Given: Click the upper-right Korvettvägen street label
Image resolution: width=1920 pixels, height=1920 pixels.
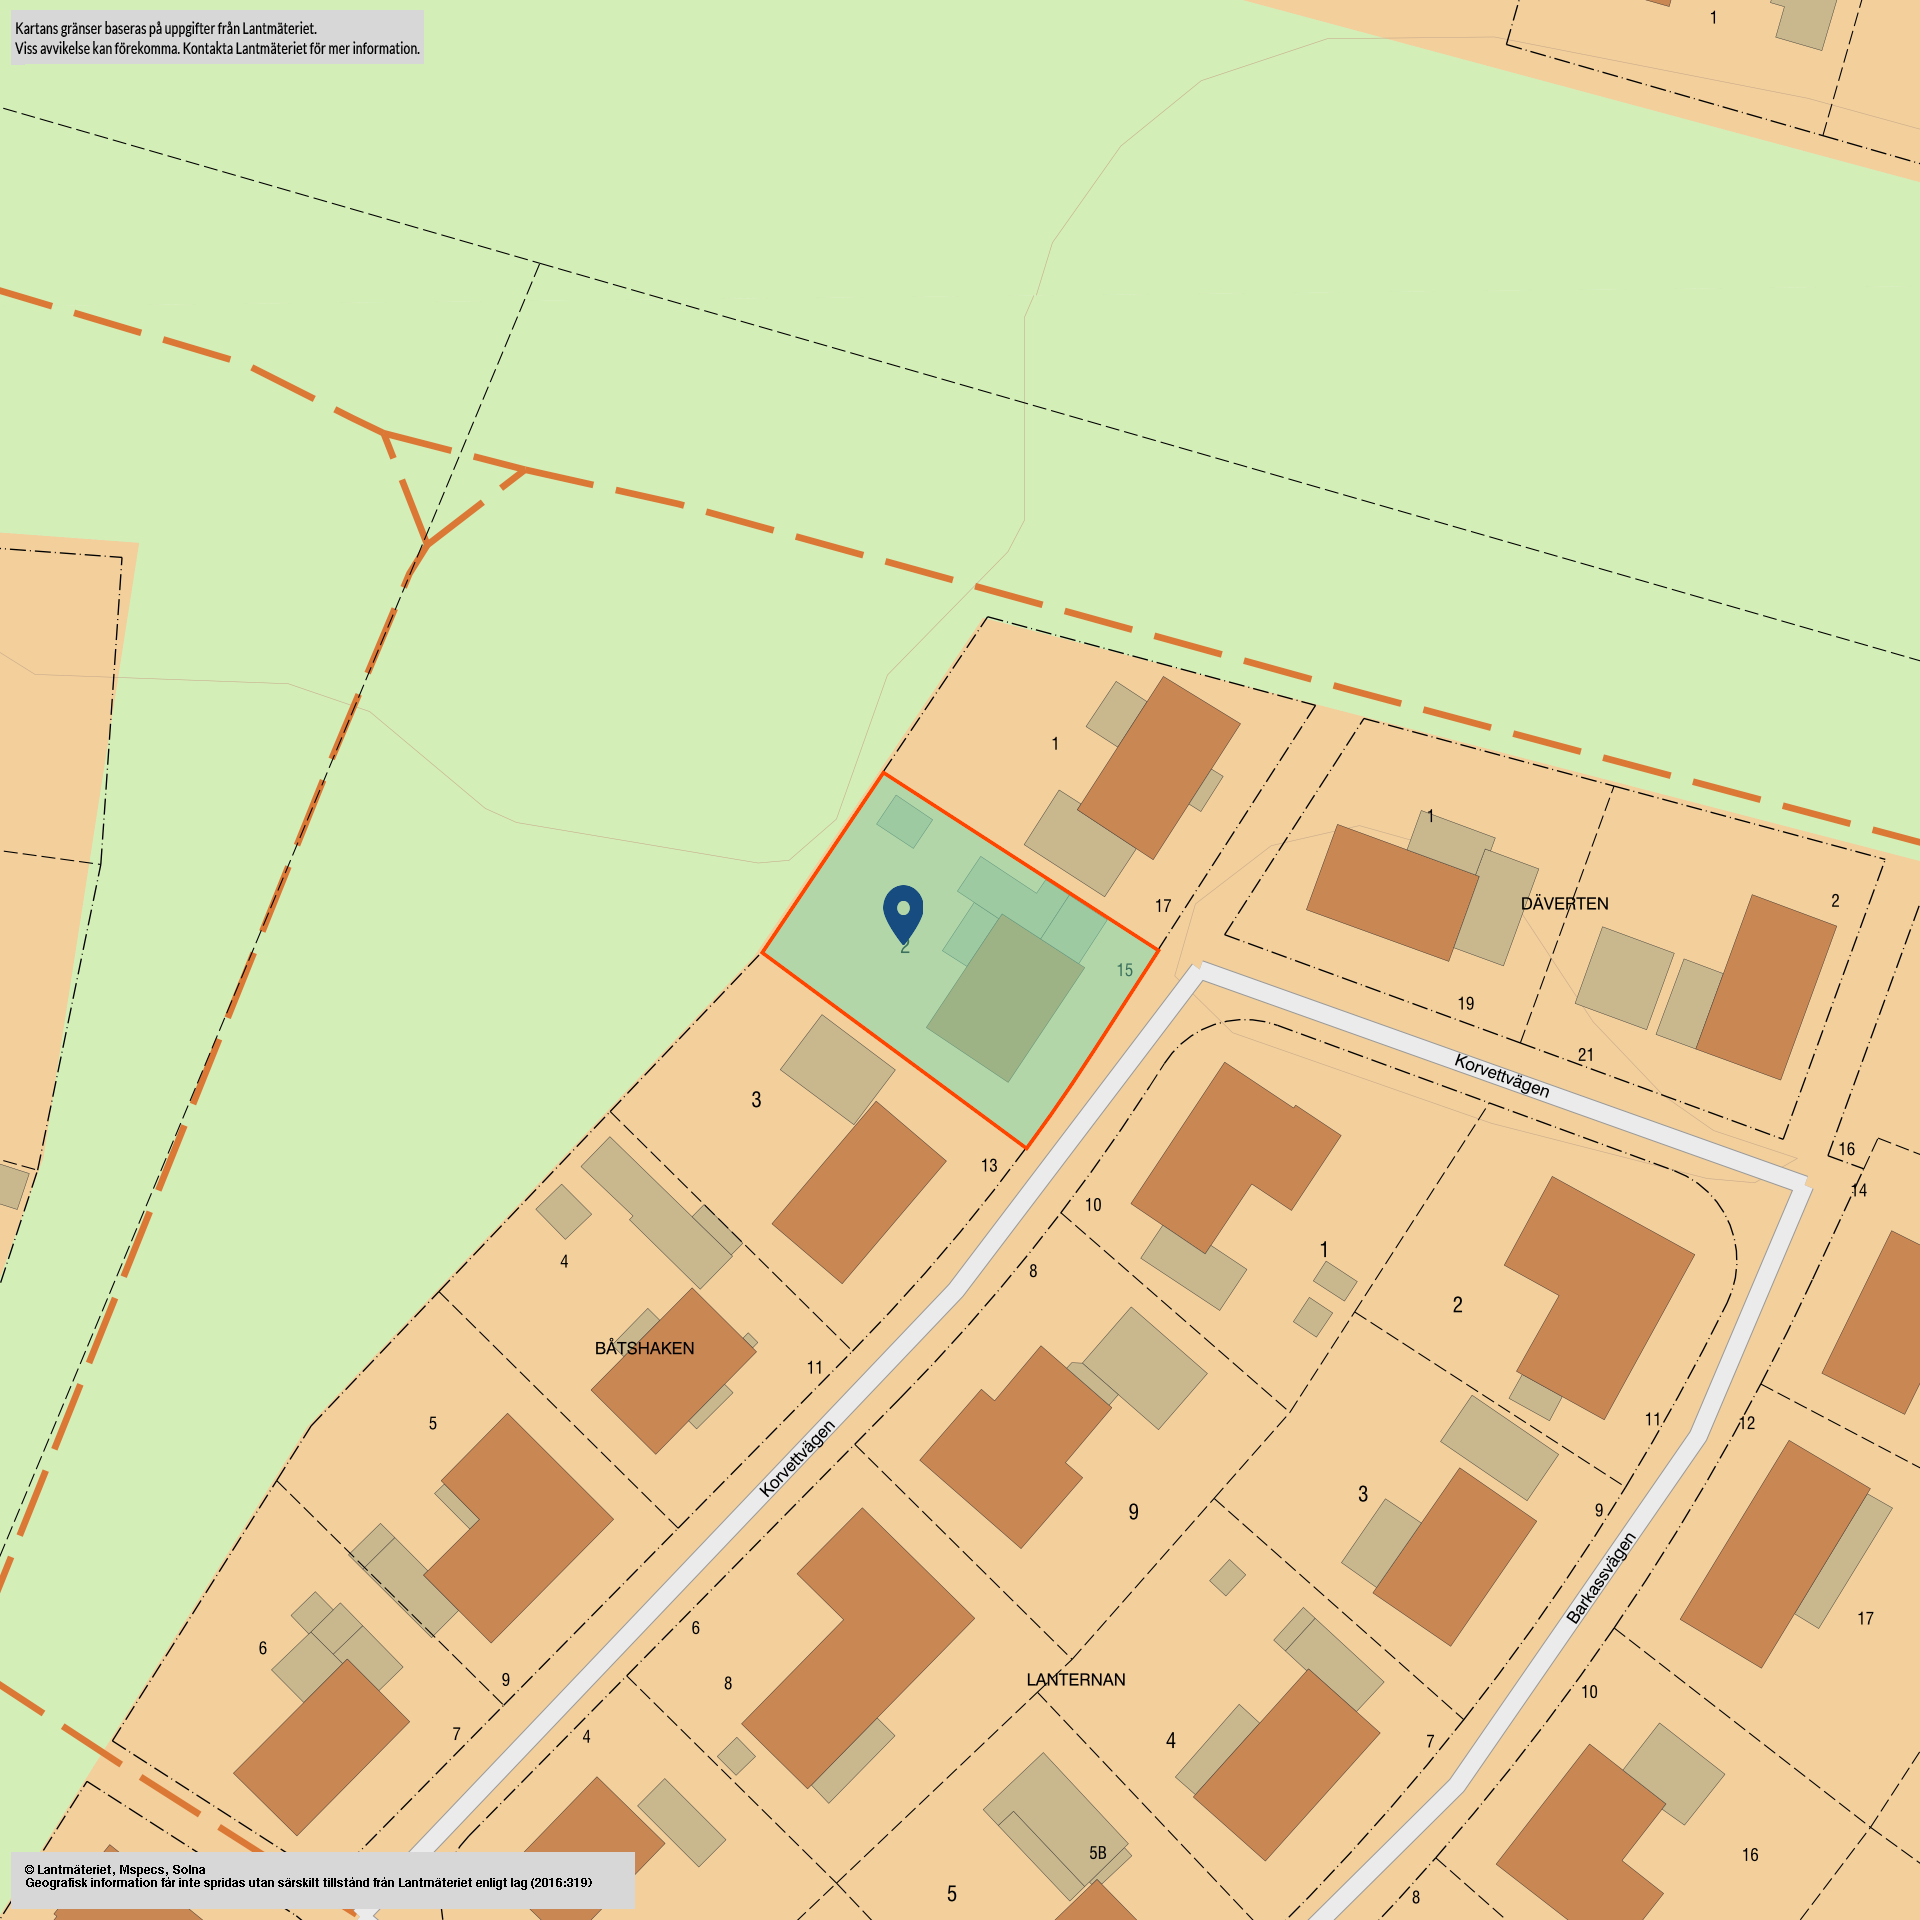Looking at the screenshot, I should tap(1501, 1076).
